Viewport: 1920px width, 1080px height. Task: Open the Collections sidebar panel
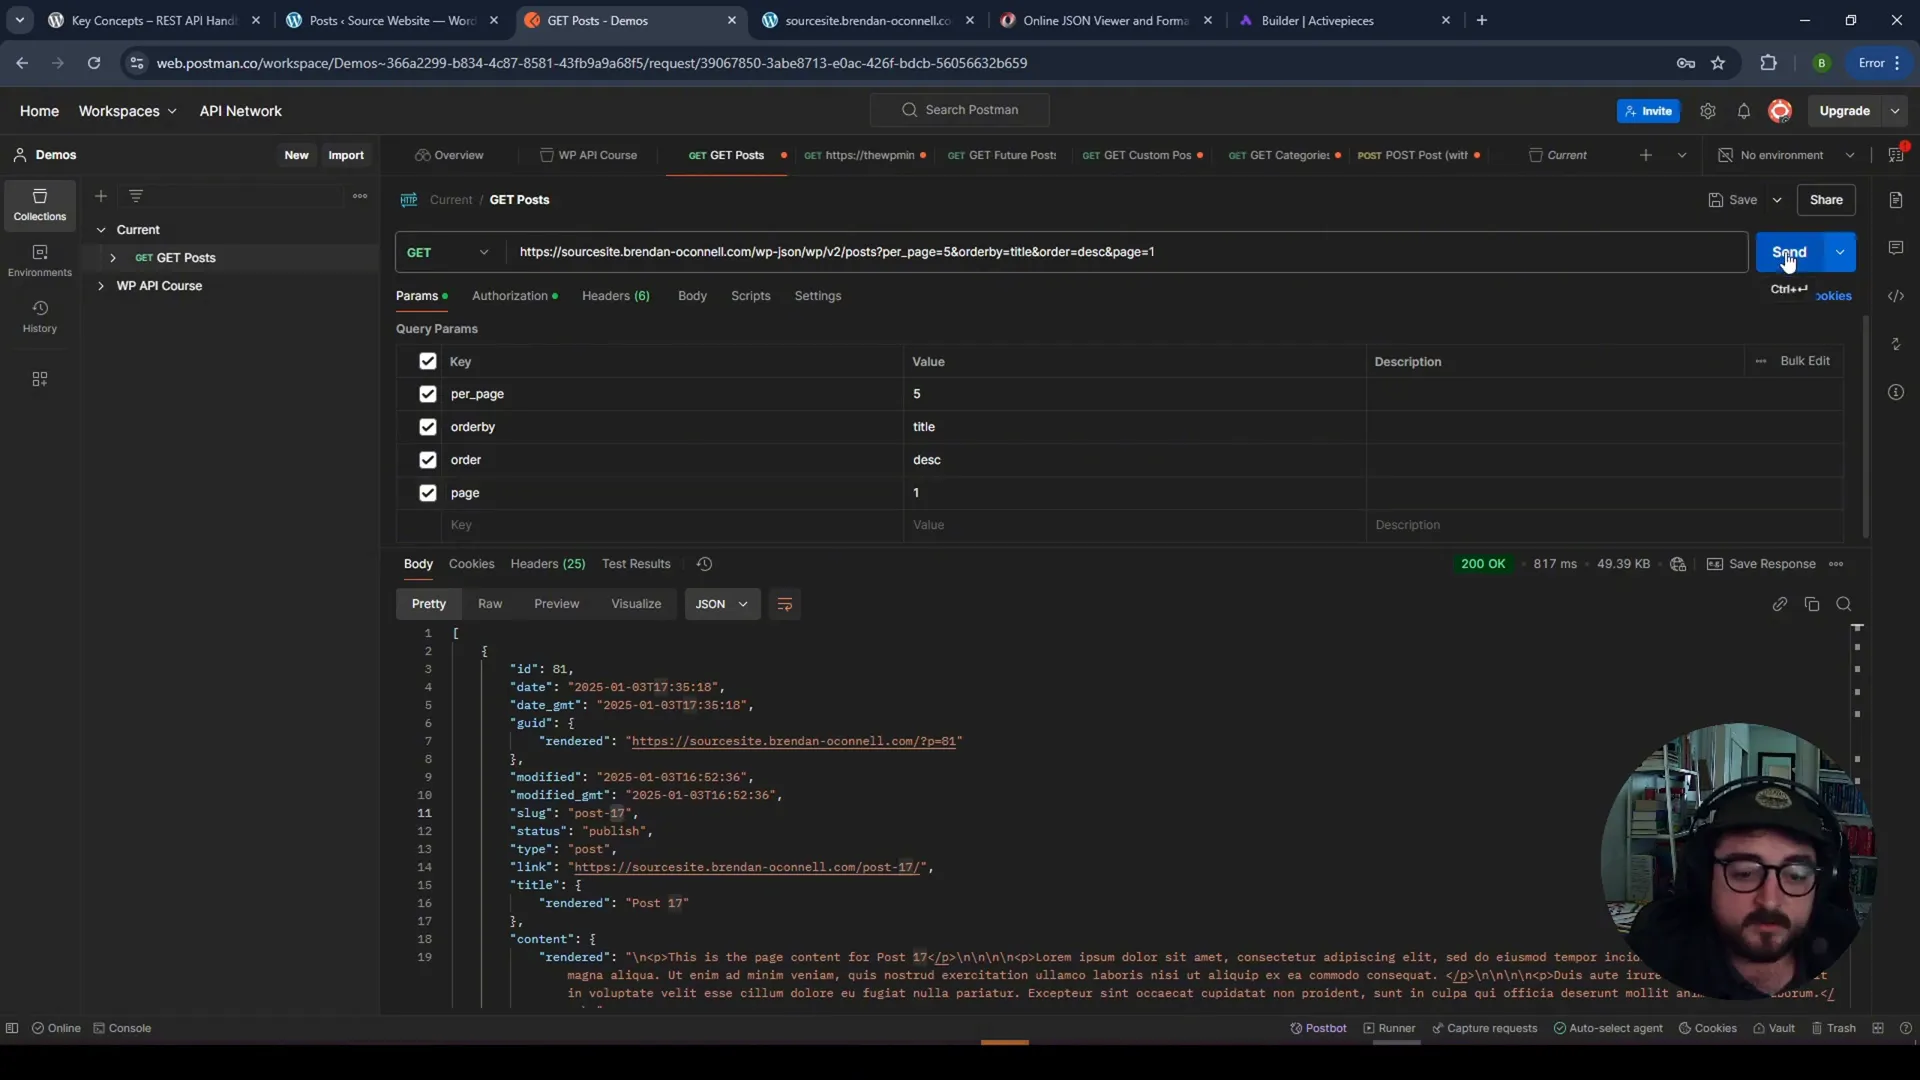click(x=40, y=205)
